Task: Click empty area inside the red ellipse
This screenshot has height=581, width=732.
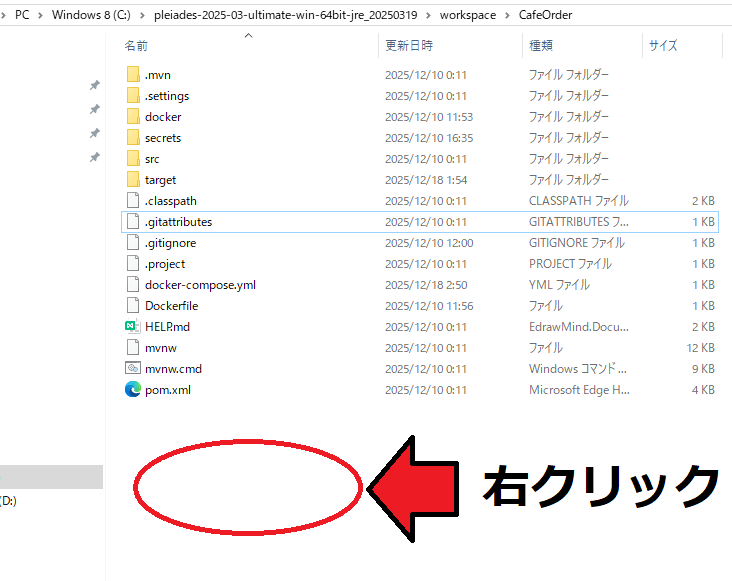Action: pos(247,488)
